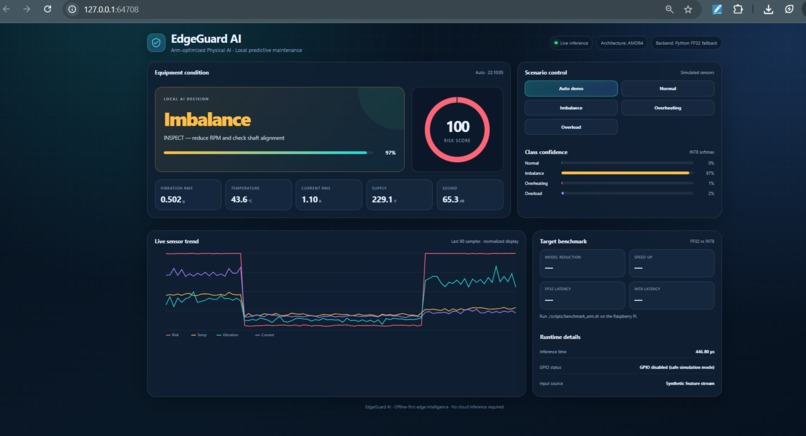Click the Vibration RMS 0.502 card
This screenshot has width=806, height=436.
pyautogui.click(x=188, y=195)
